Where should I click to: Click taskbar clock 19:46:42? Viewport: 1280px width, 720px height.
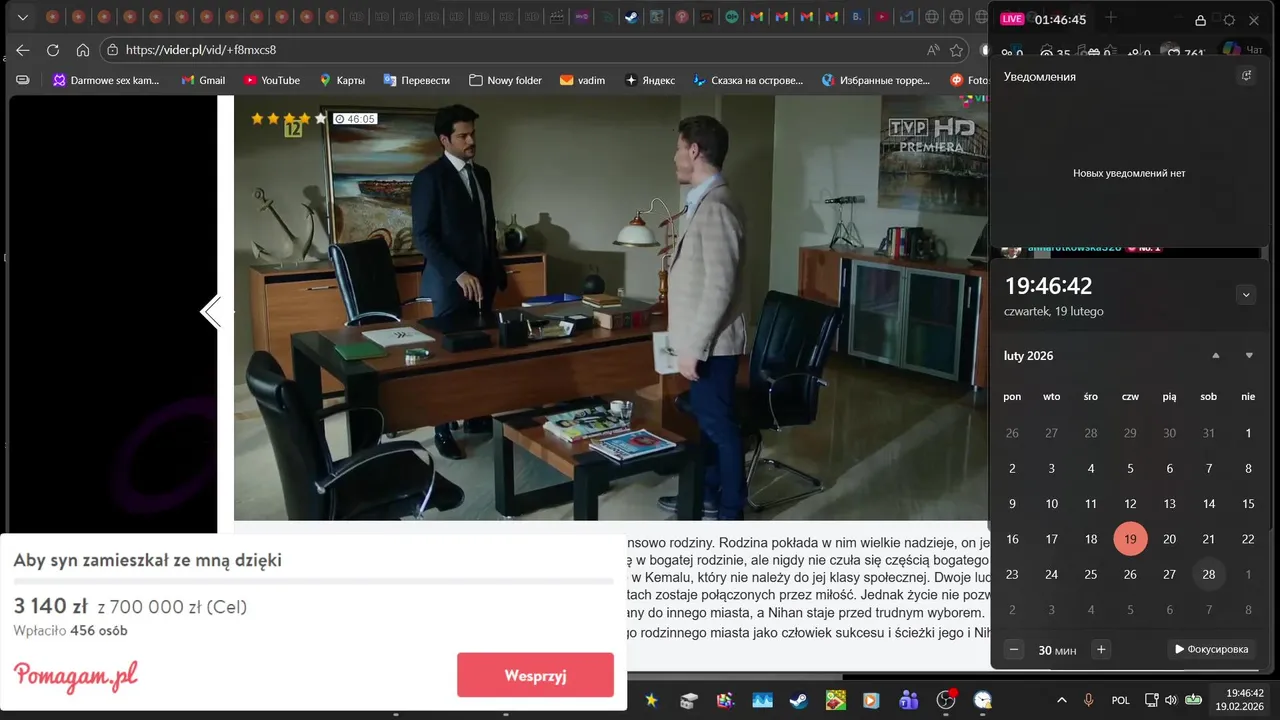(x=1240, y=700)
